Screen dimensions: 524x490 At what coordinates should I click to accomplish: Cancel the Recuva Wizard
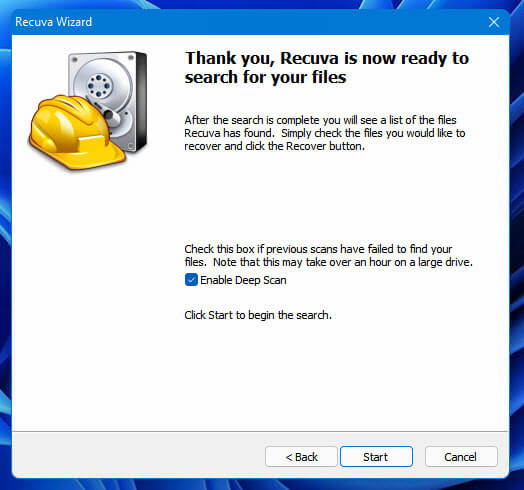[x=461, y=457]
